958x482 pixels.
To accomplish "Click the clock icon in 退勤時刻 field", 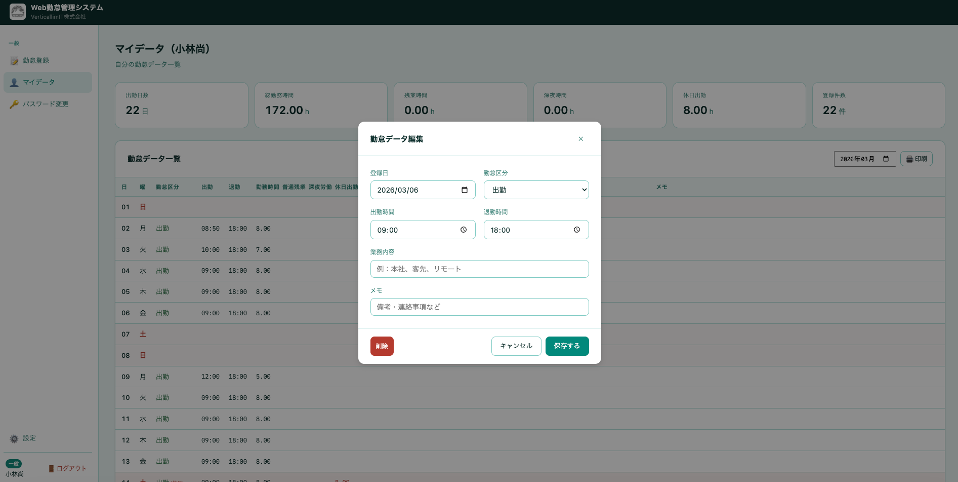I will [x=577, y=229].
